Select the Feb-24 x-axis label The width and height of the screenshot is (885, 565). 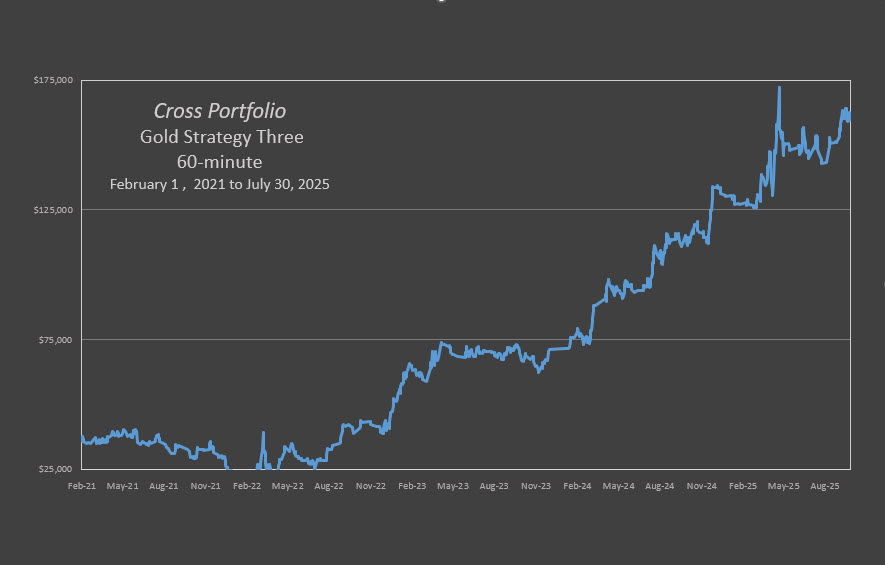(x=578, y=486)
